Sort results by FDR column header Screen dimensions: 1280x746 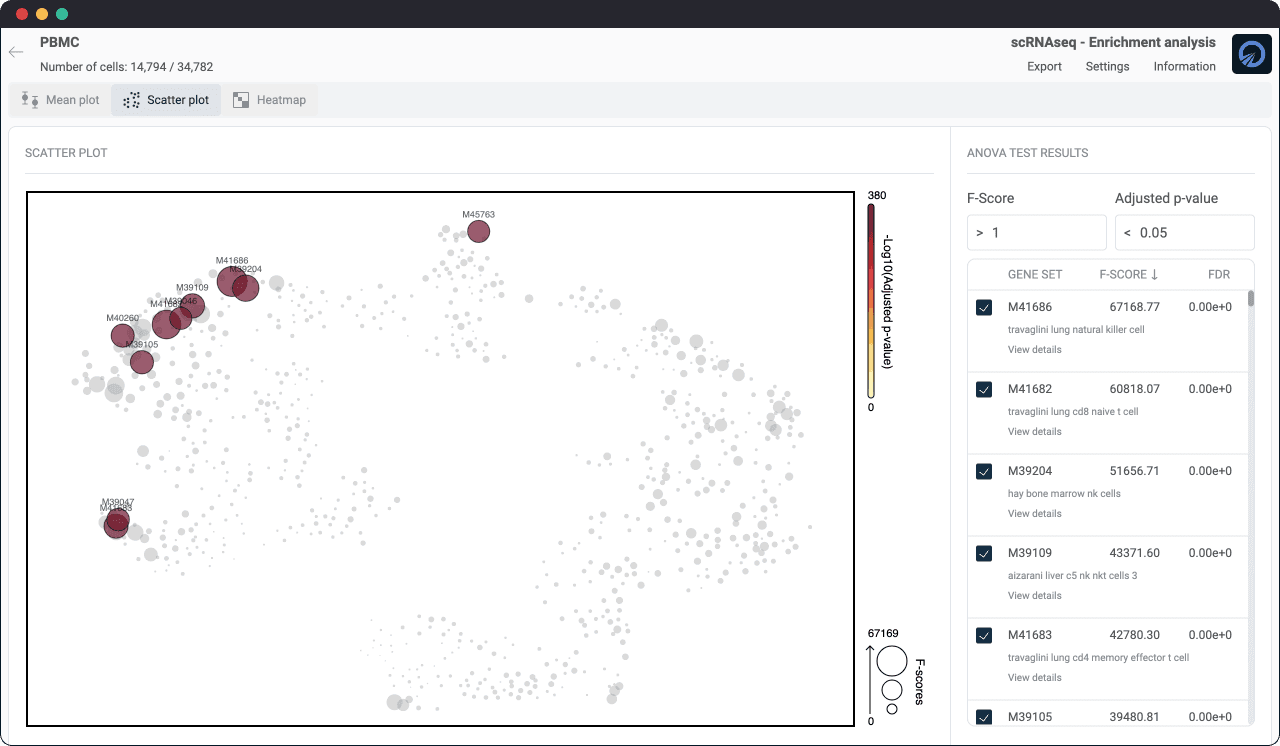[1217, 275]
